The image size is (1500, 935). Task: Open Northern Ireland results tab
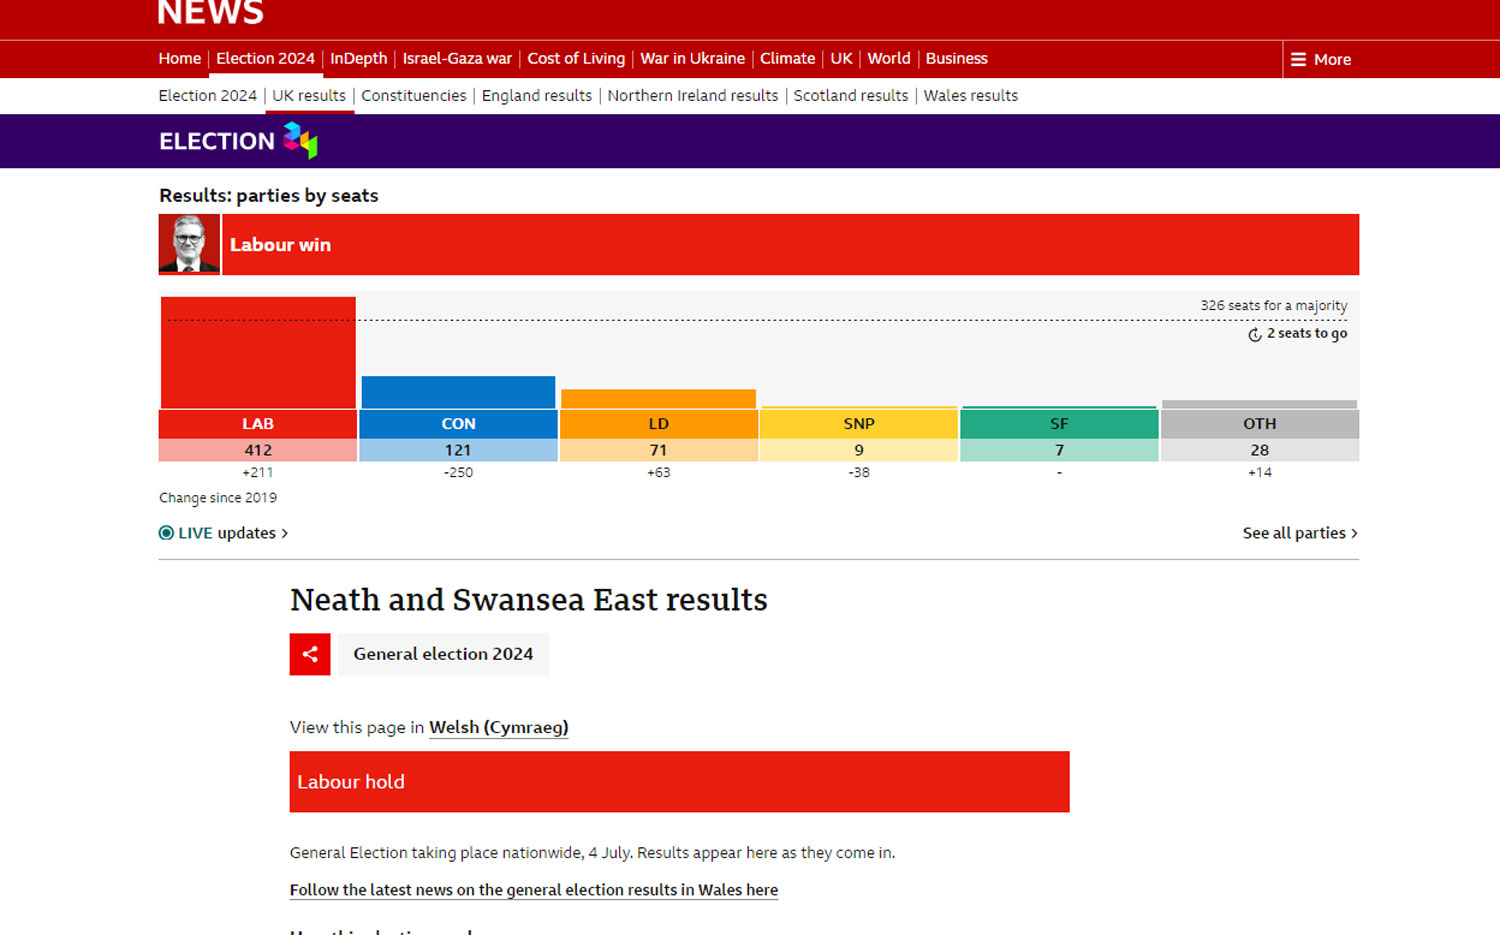coord(693,95)
